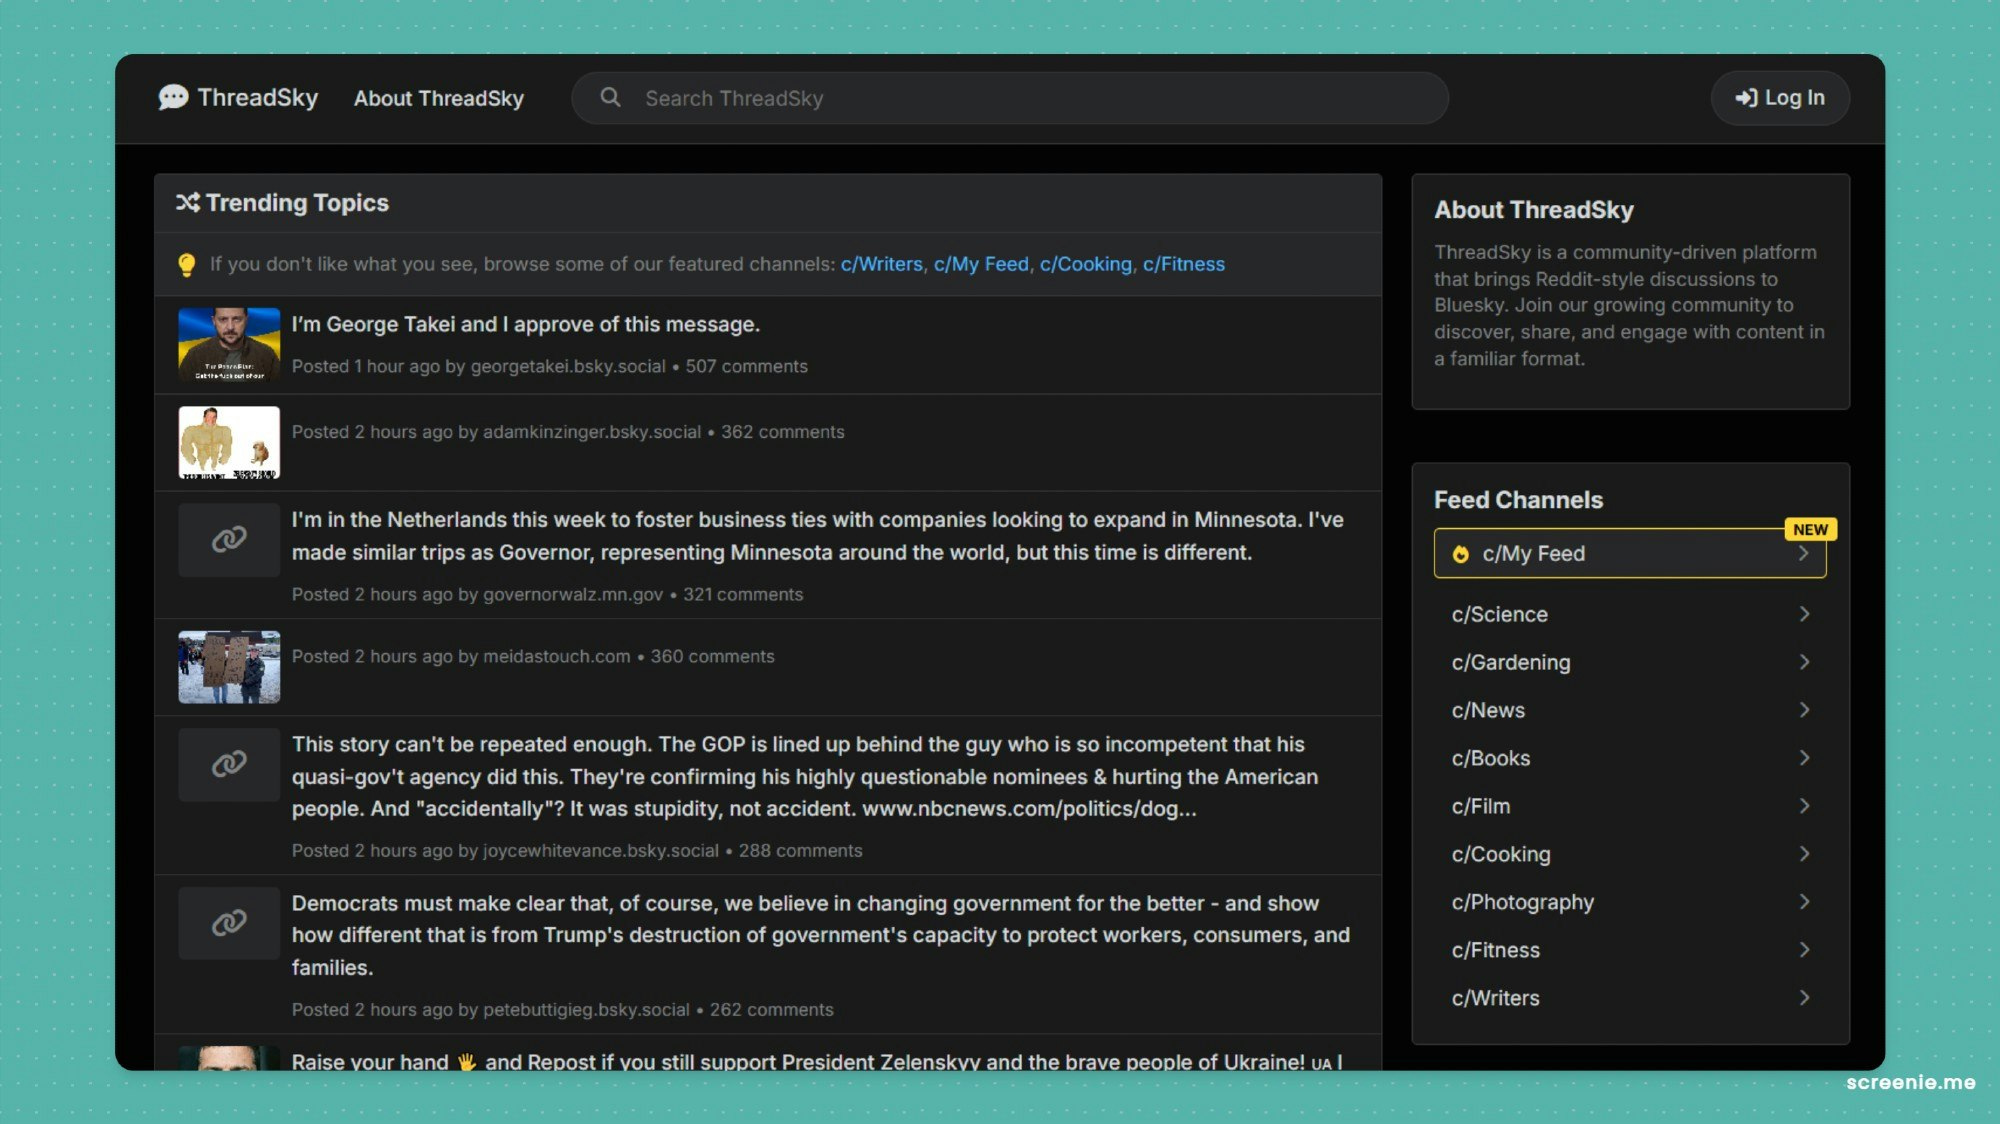Open the Netherlands business ties post

(x=817, y=536)
